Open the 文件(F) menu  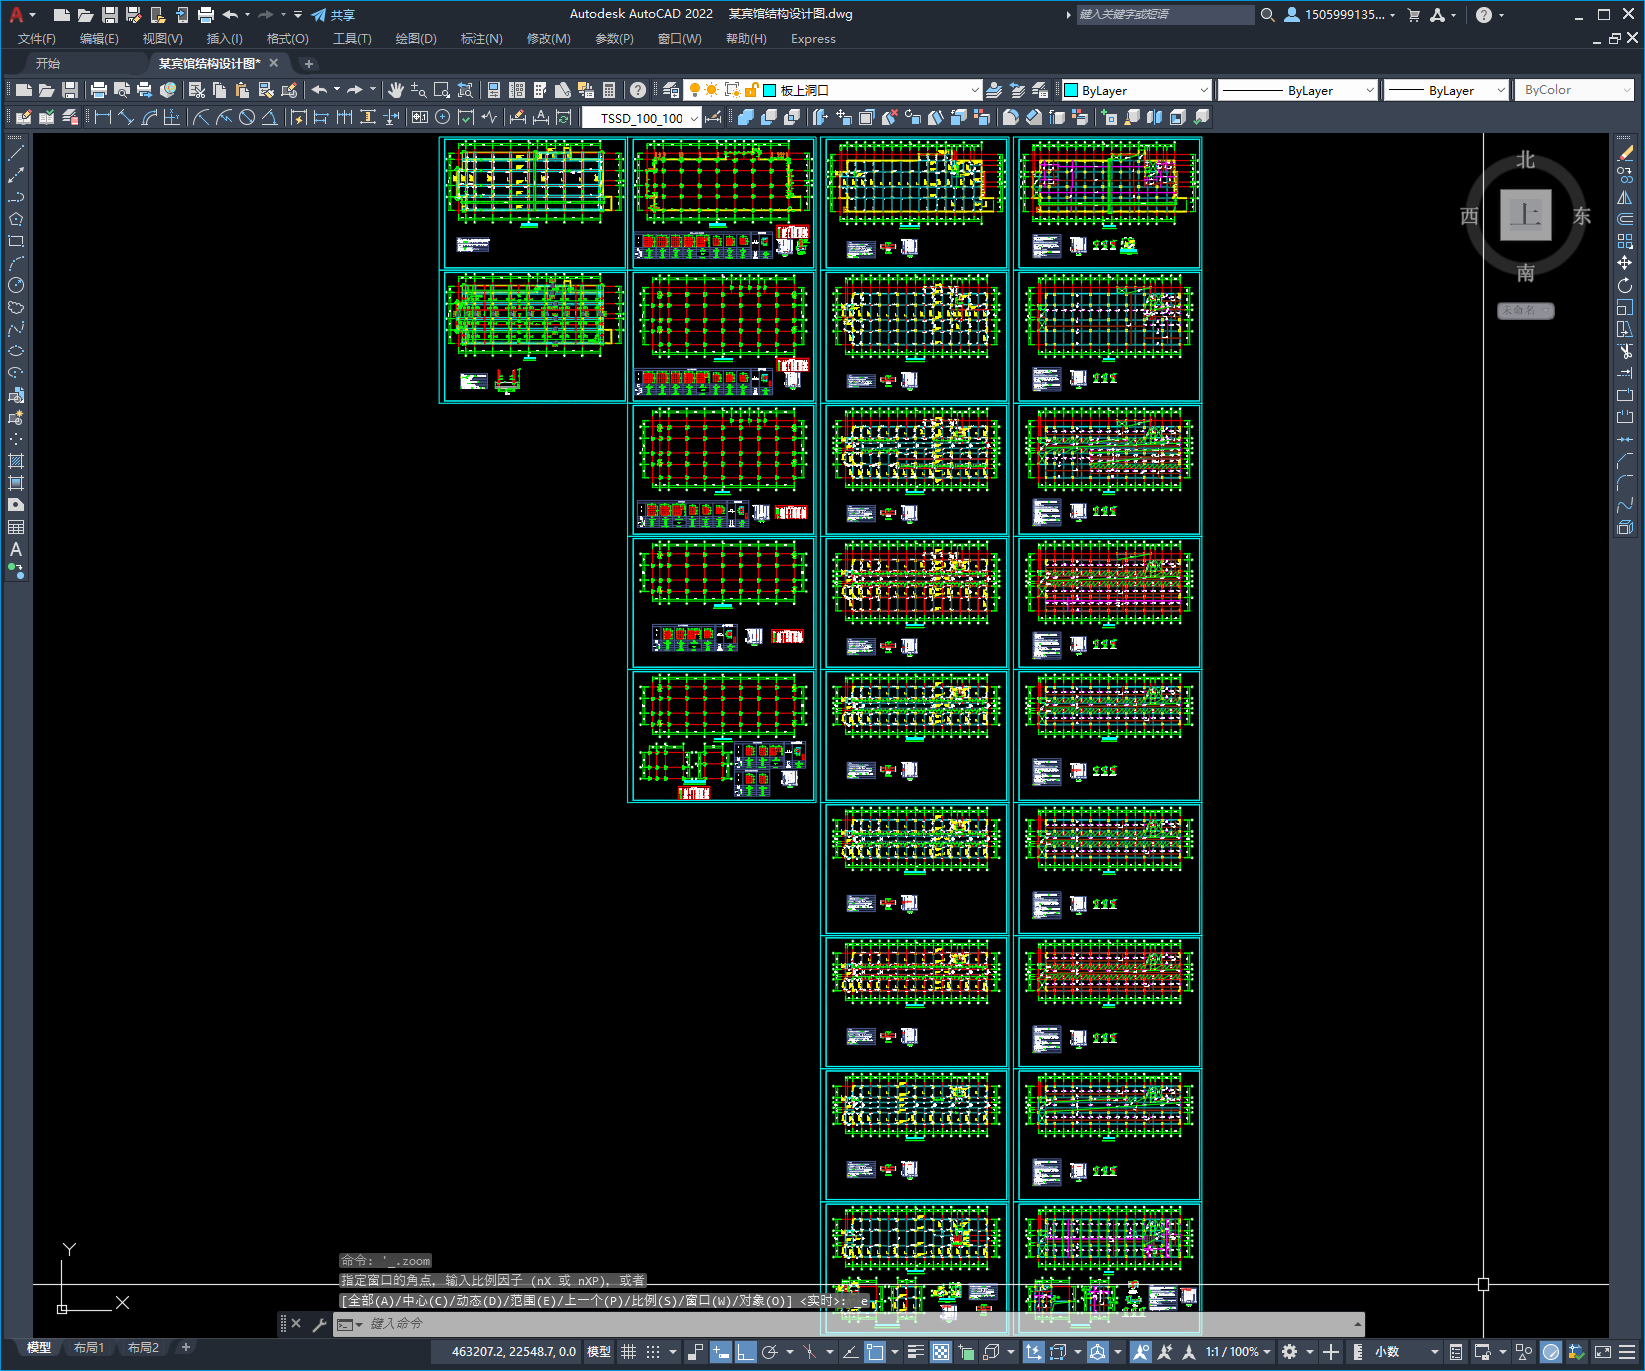click(37, 39)
